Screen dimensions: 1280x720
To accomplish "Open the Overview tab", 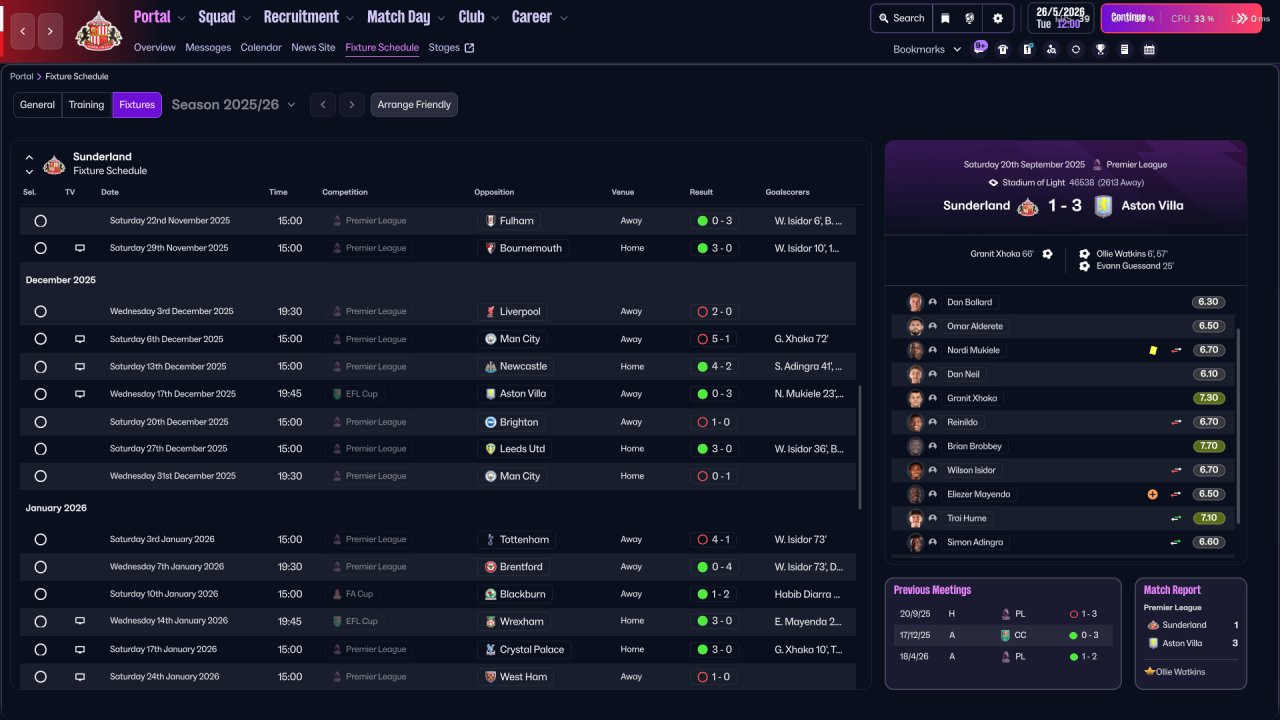I will coord(154,48).
